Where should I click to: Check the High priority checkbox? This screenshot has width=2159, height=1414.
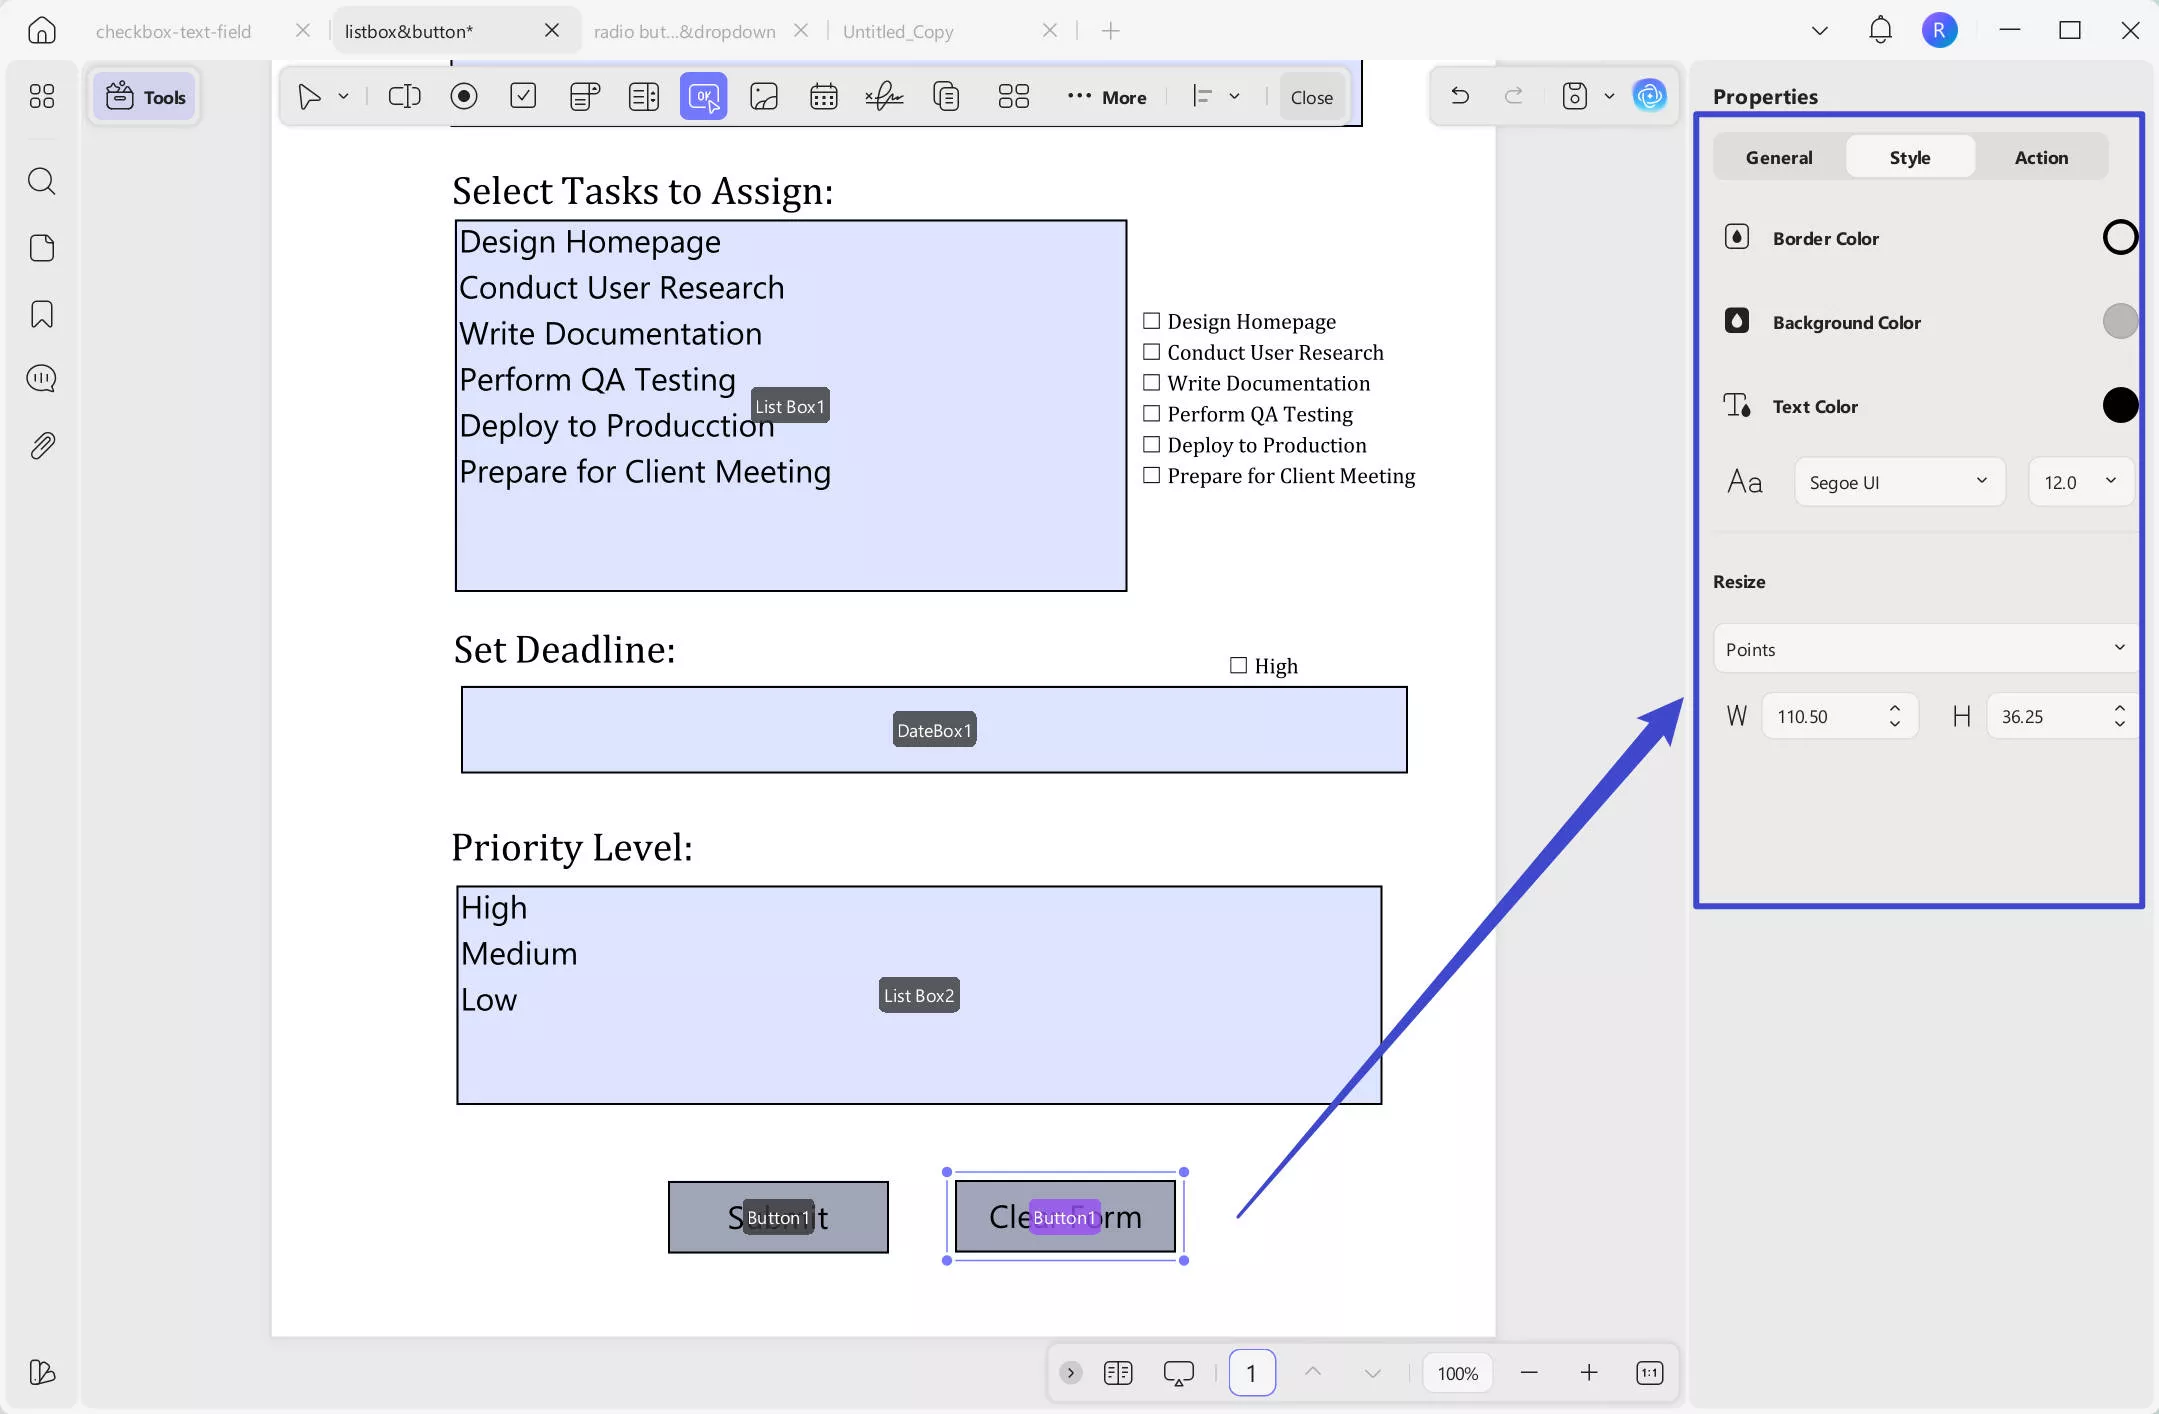point(1238,665)
